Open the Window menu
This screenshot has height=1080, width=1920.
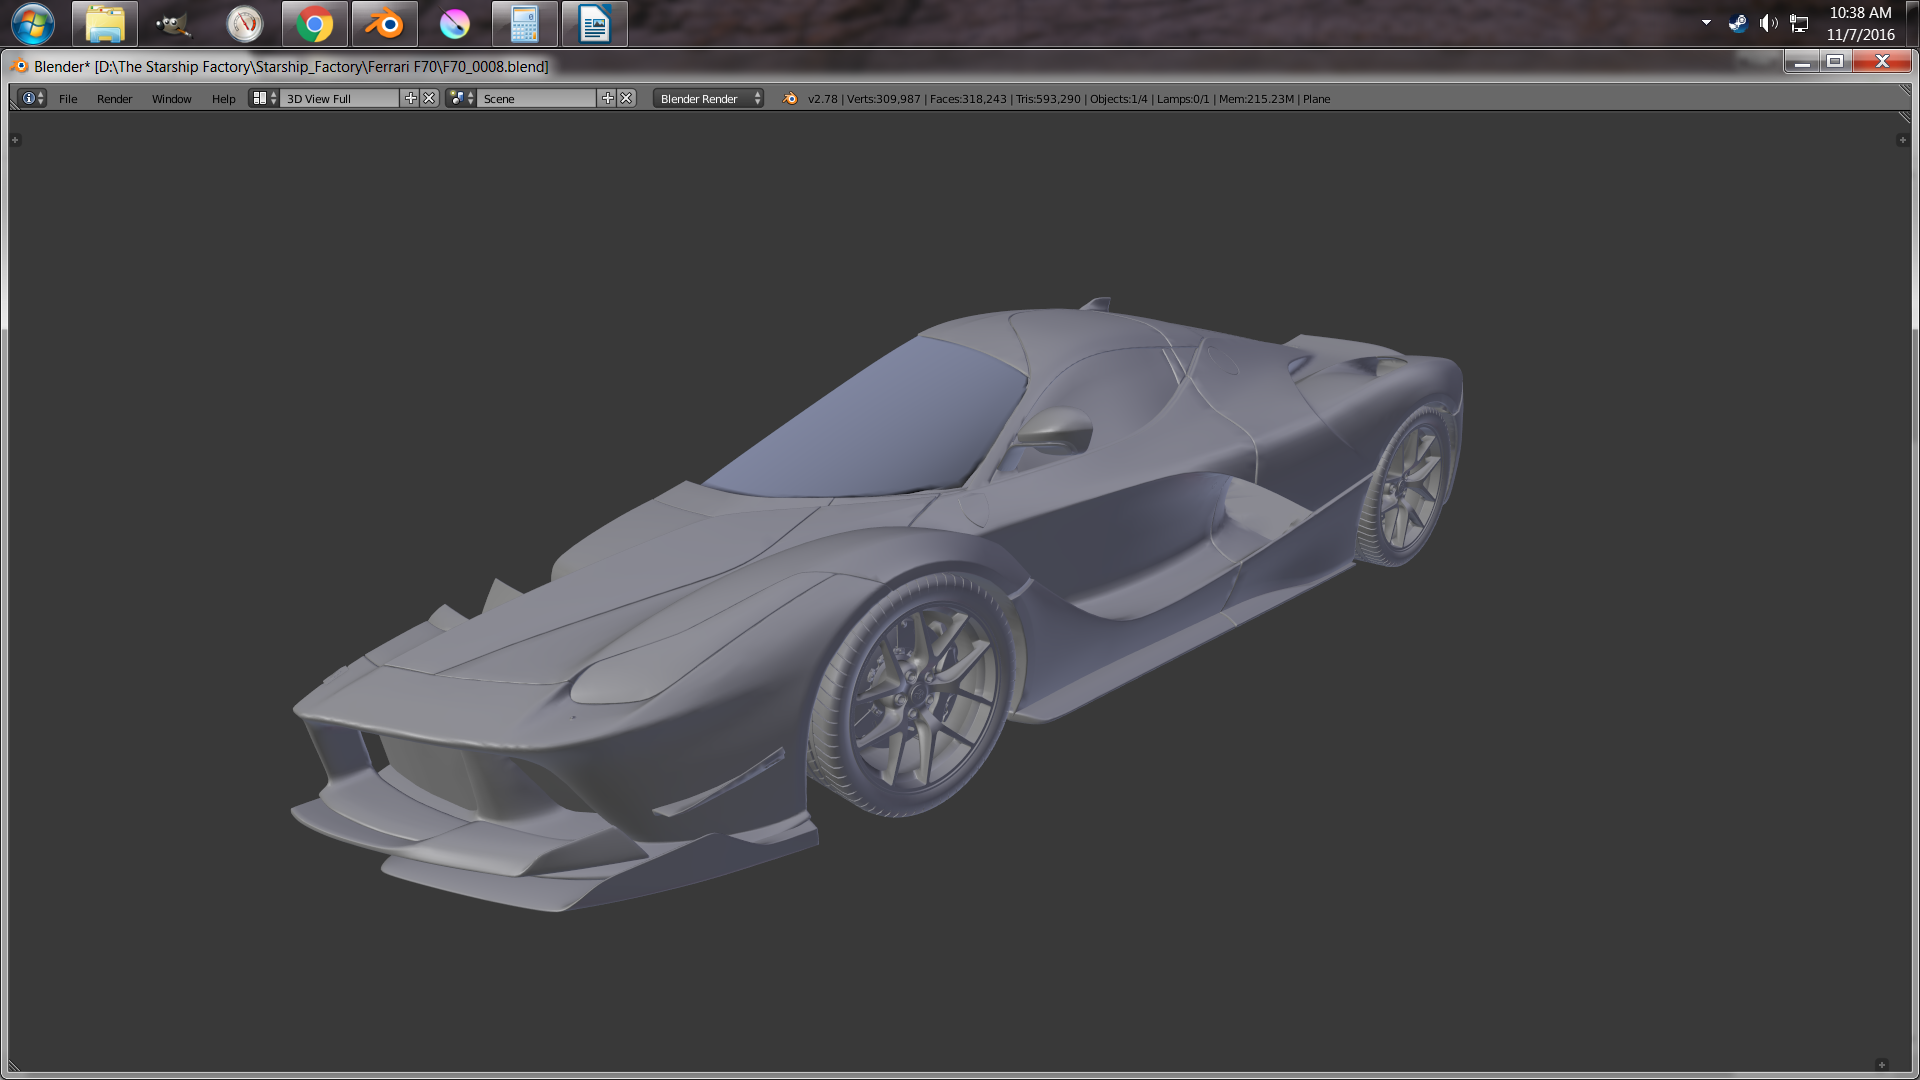click(x=171, y=99)
